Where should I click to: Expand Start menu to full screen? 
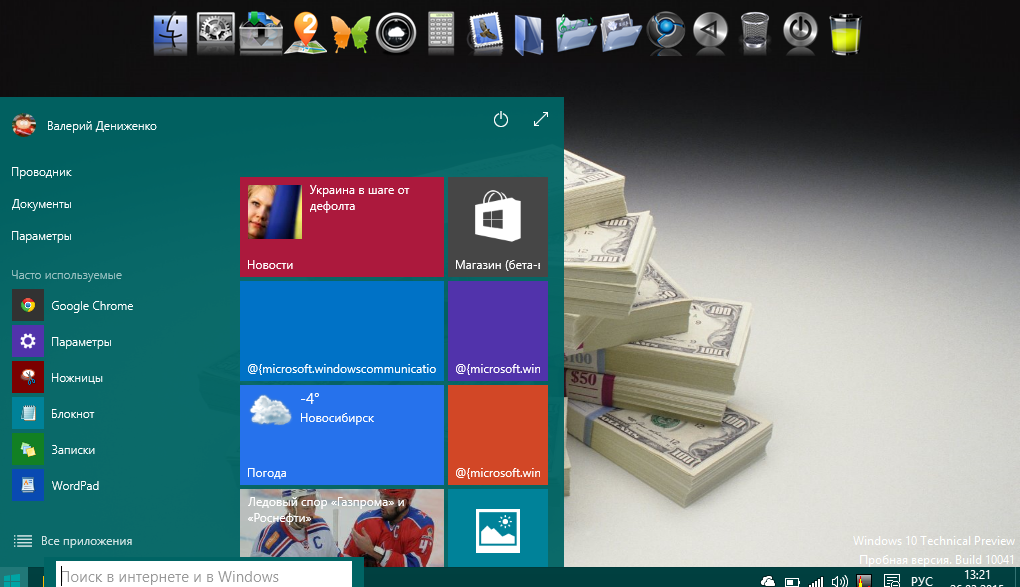coord(541,120)
